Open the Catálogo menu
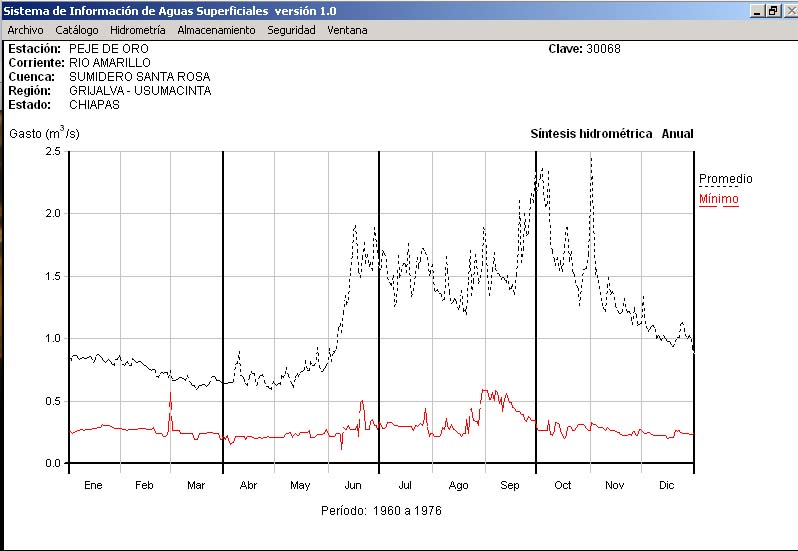Image resolution: width=798 pixels, height=551 pixels. [76, 30]
